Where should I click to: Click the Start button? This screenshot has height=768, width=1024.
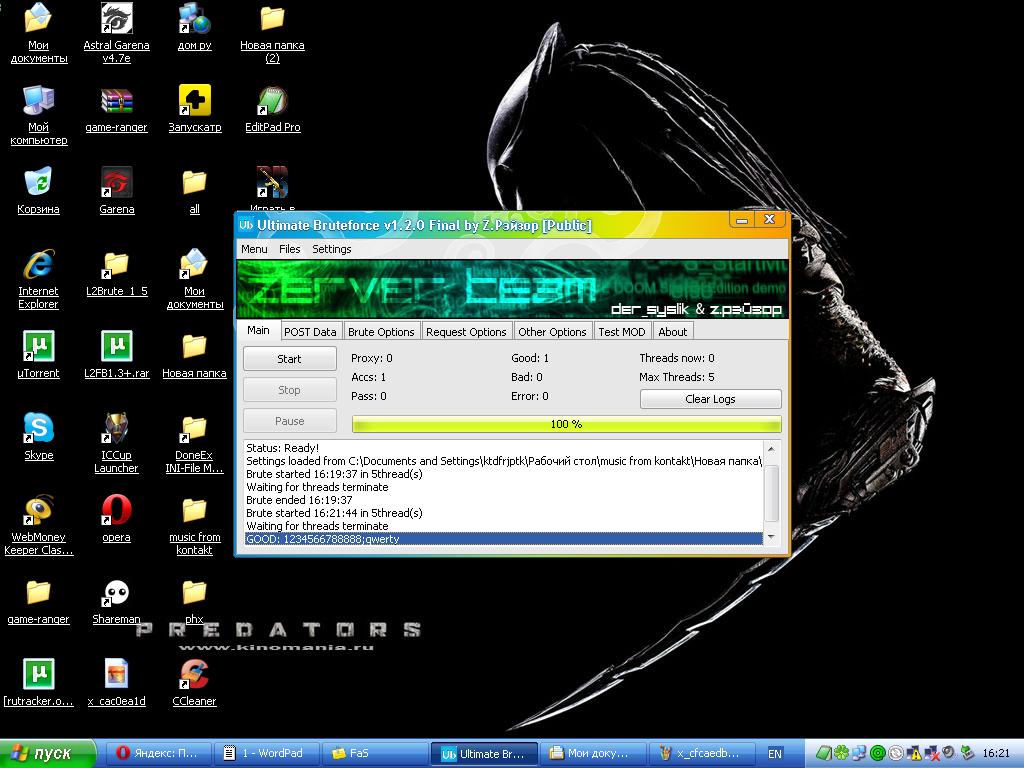(289, 359)
